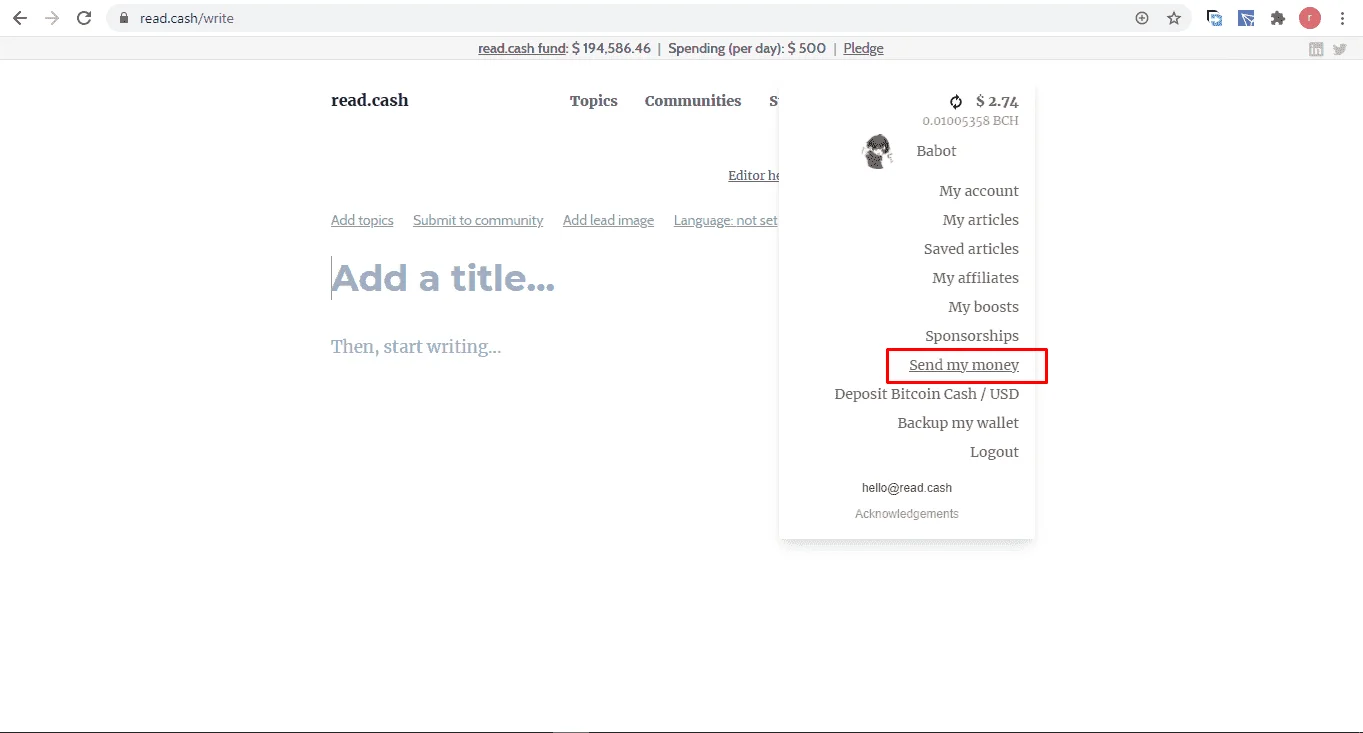Click the $ 194,586.46 fund amount

click(611, 48)
